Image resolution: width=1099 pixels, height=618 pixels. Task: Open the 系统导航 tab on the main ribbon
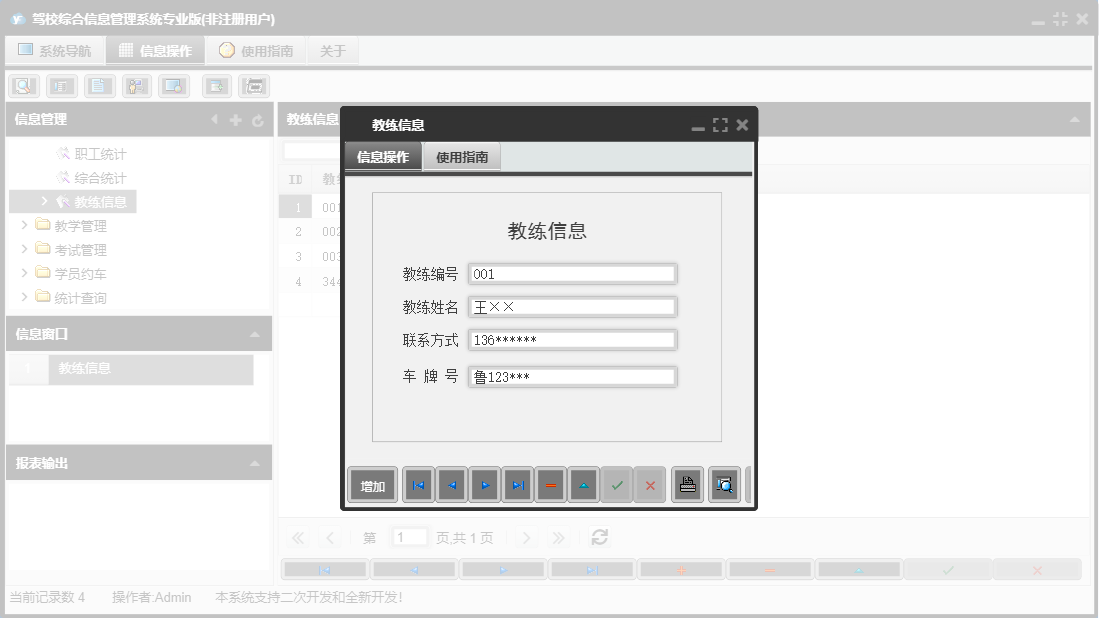tap(55, 49)
